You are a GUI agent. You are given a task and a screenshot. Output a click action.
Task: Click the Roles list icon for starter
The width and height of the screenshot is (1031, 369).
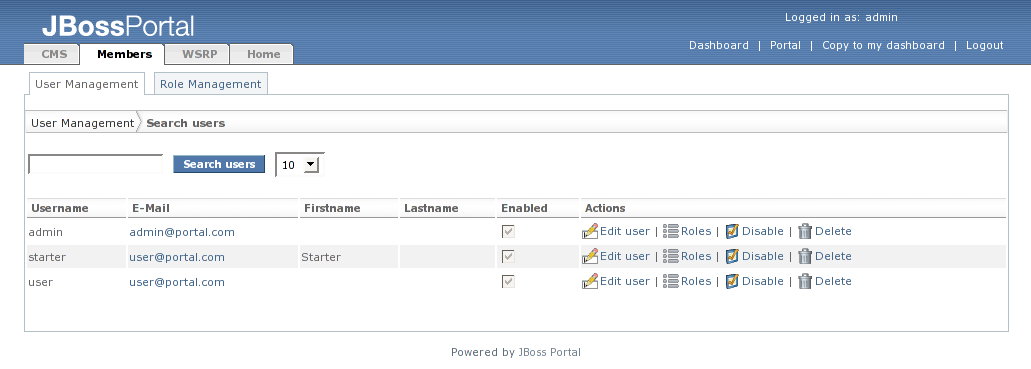[x=670, y=257]
